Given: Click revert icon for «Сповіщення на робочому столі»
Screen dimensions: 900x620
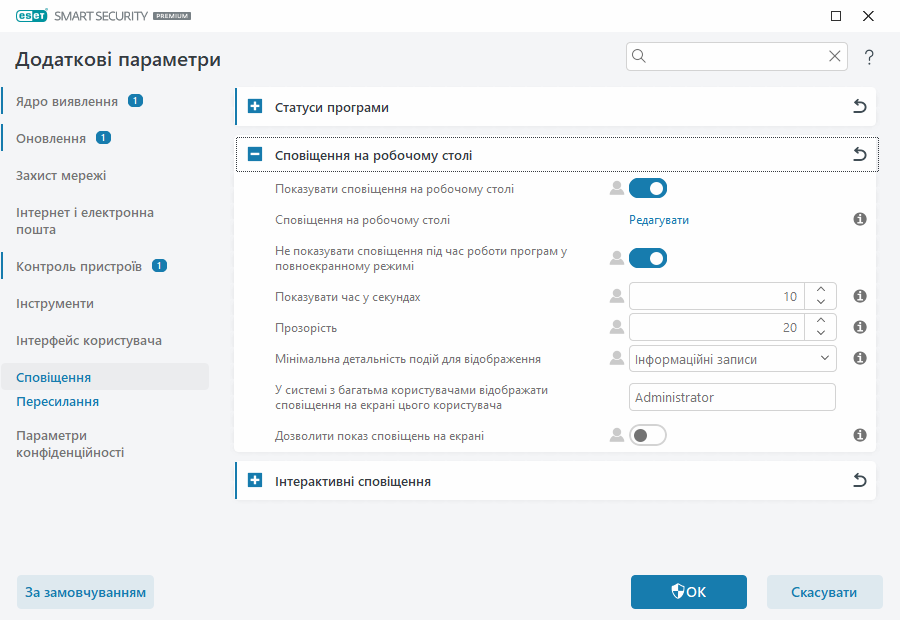Looking at the screenshot, I should coord(859,155).
